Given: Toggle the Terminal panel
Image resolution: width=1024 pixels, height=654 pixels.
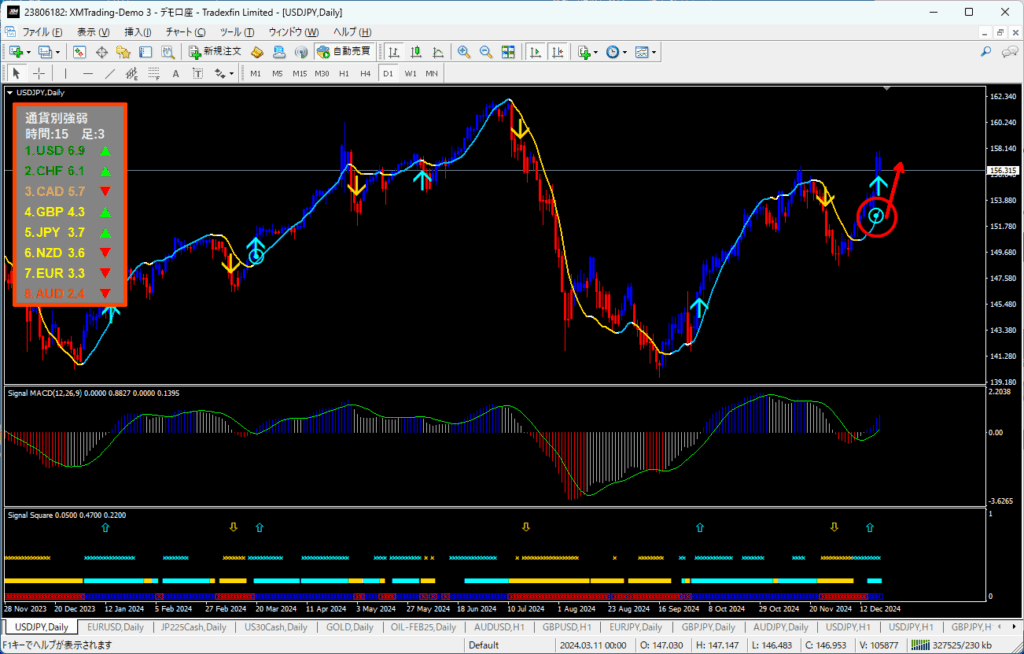Looking at the screenshot, I should [146, 52].
